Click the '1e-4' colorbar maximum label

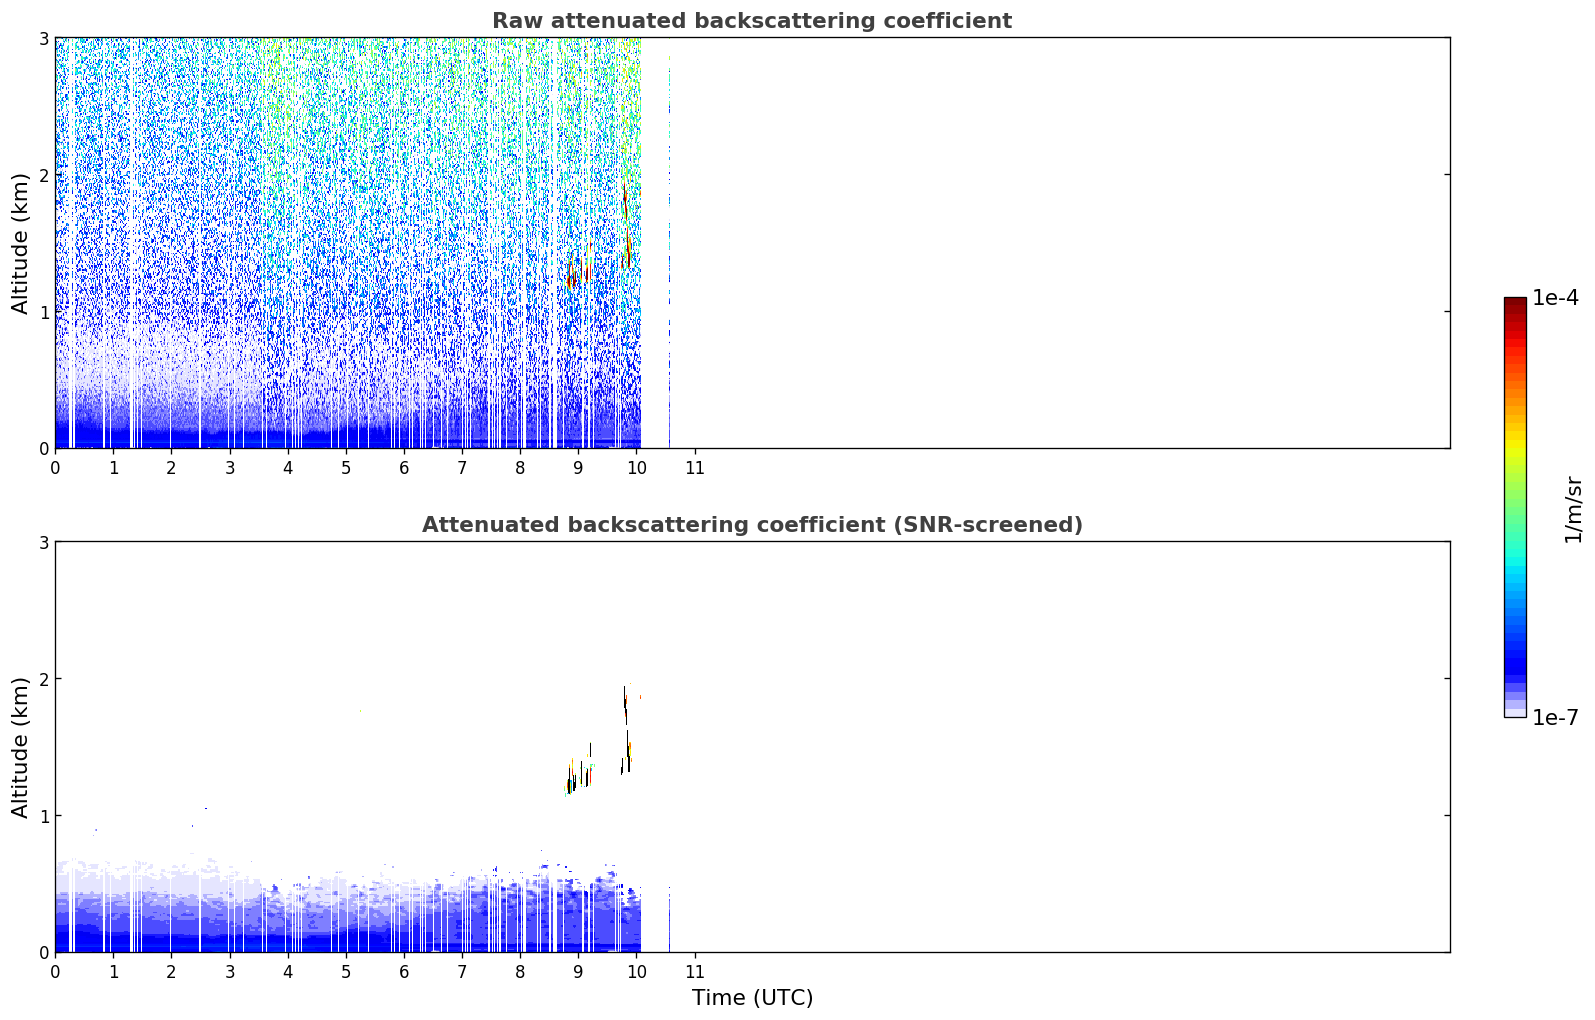(1556, 298)
